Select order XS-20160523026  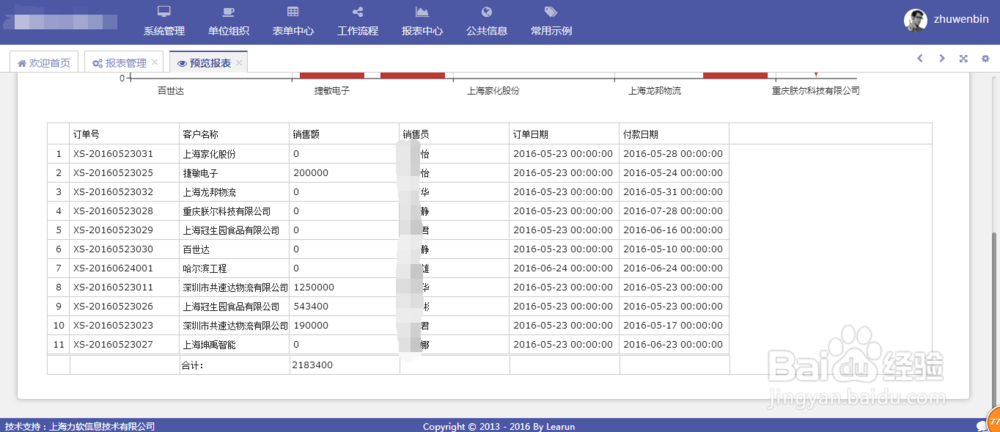[113, 306]
